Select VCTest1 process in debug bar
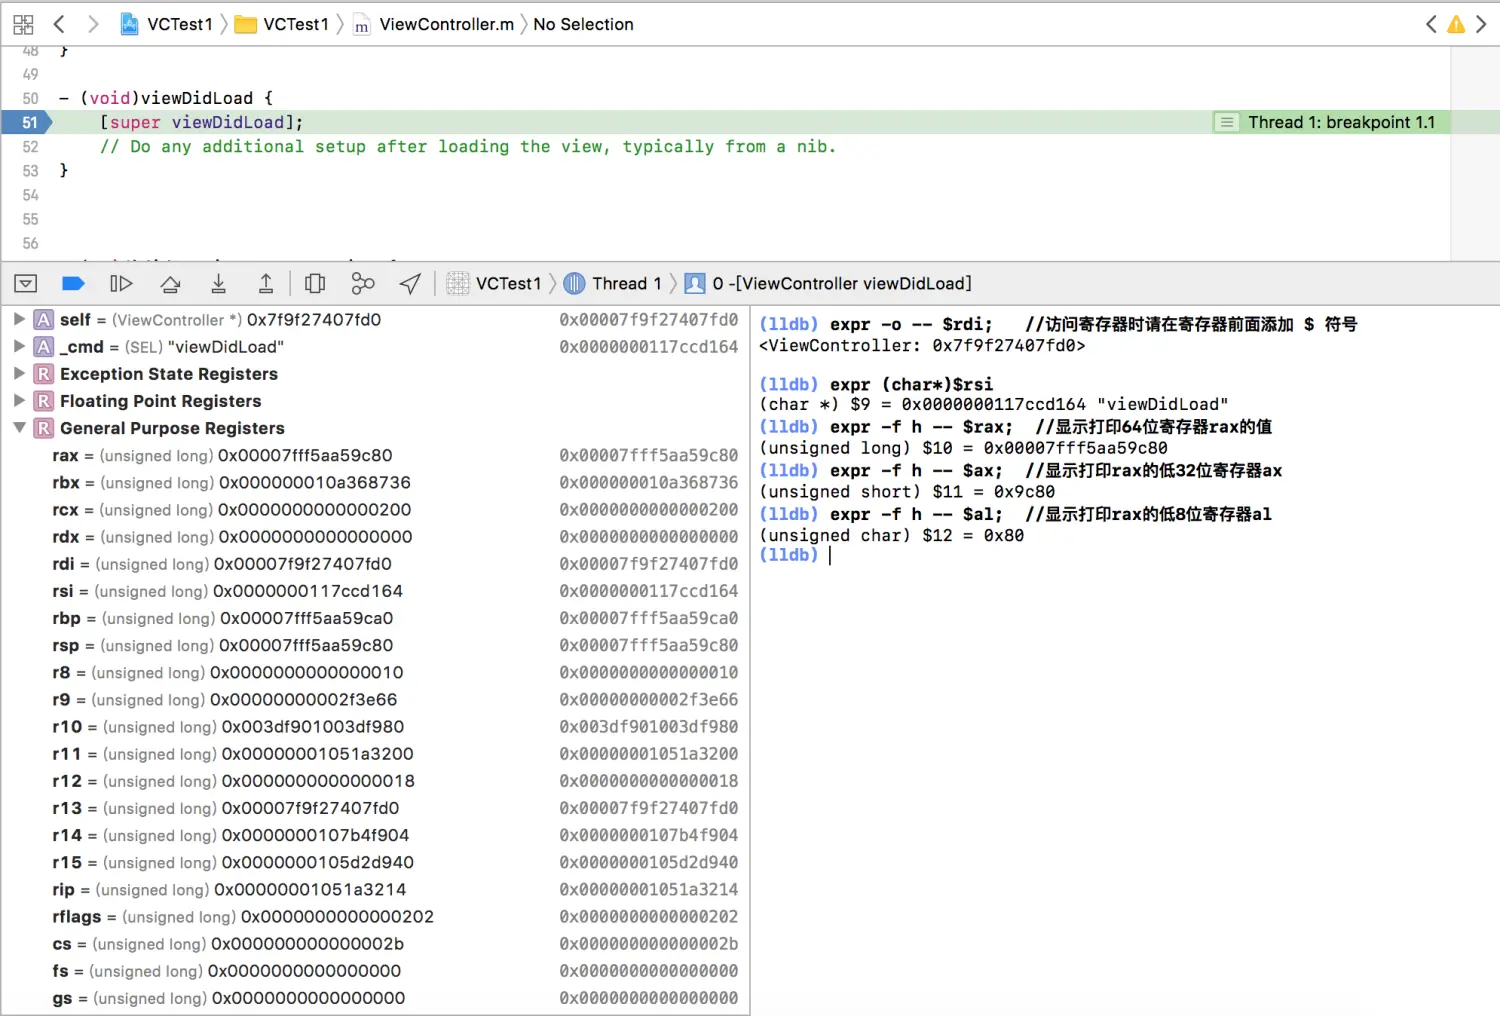The height and width of the screenshot is (1016, 1500). pyautogui.click(x=494, y=284)
